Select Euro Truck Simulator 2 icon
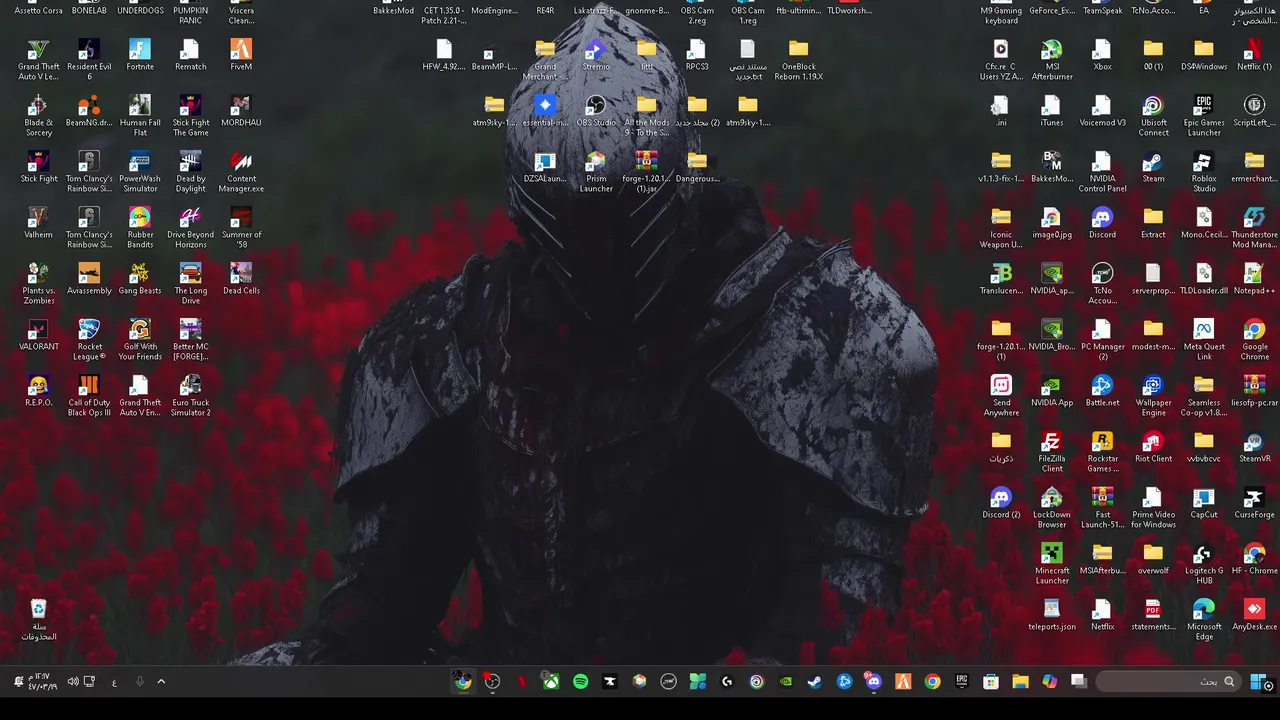 (190, 396)
